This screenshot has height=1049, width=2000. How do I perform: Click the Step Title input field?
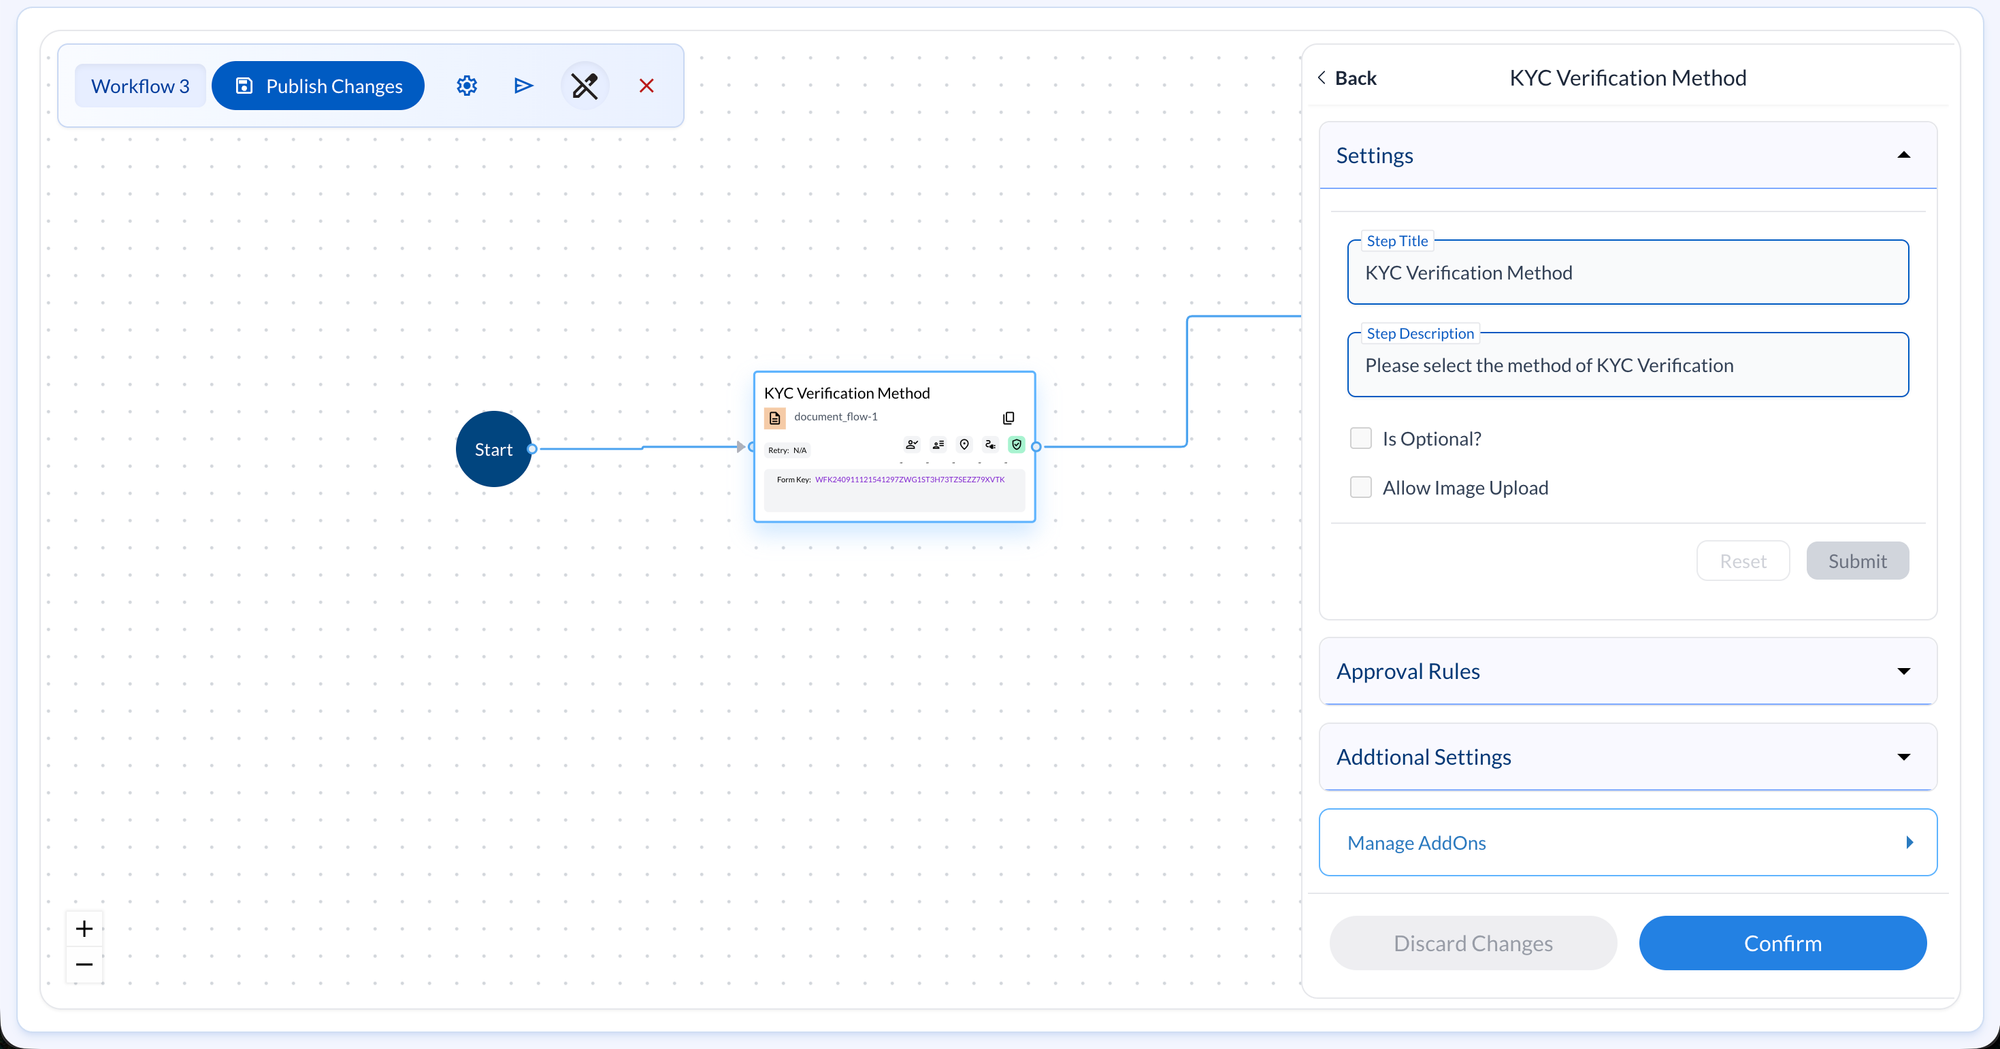pyautogui.click(x=1627, y=272)
